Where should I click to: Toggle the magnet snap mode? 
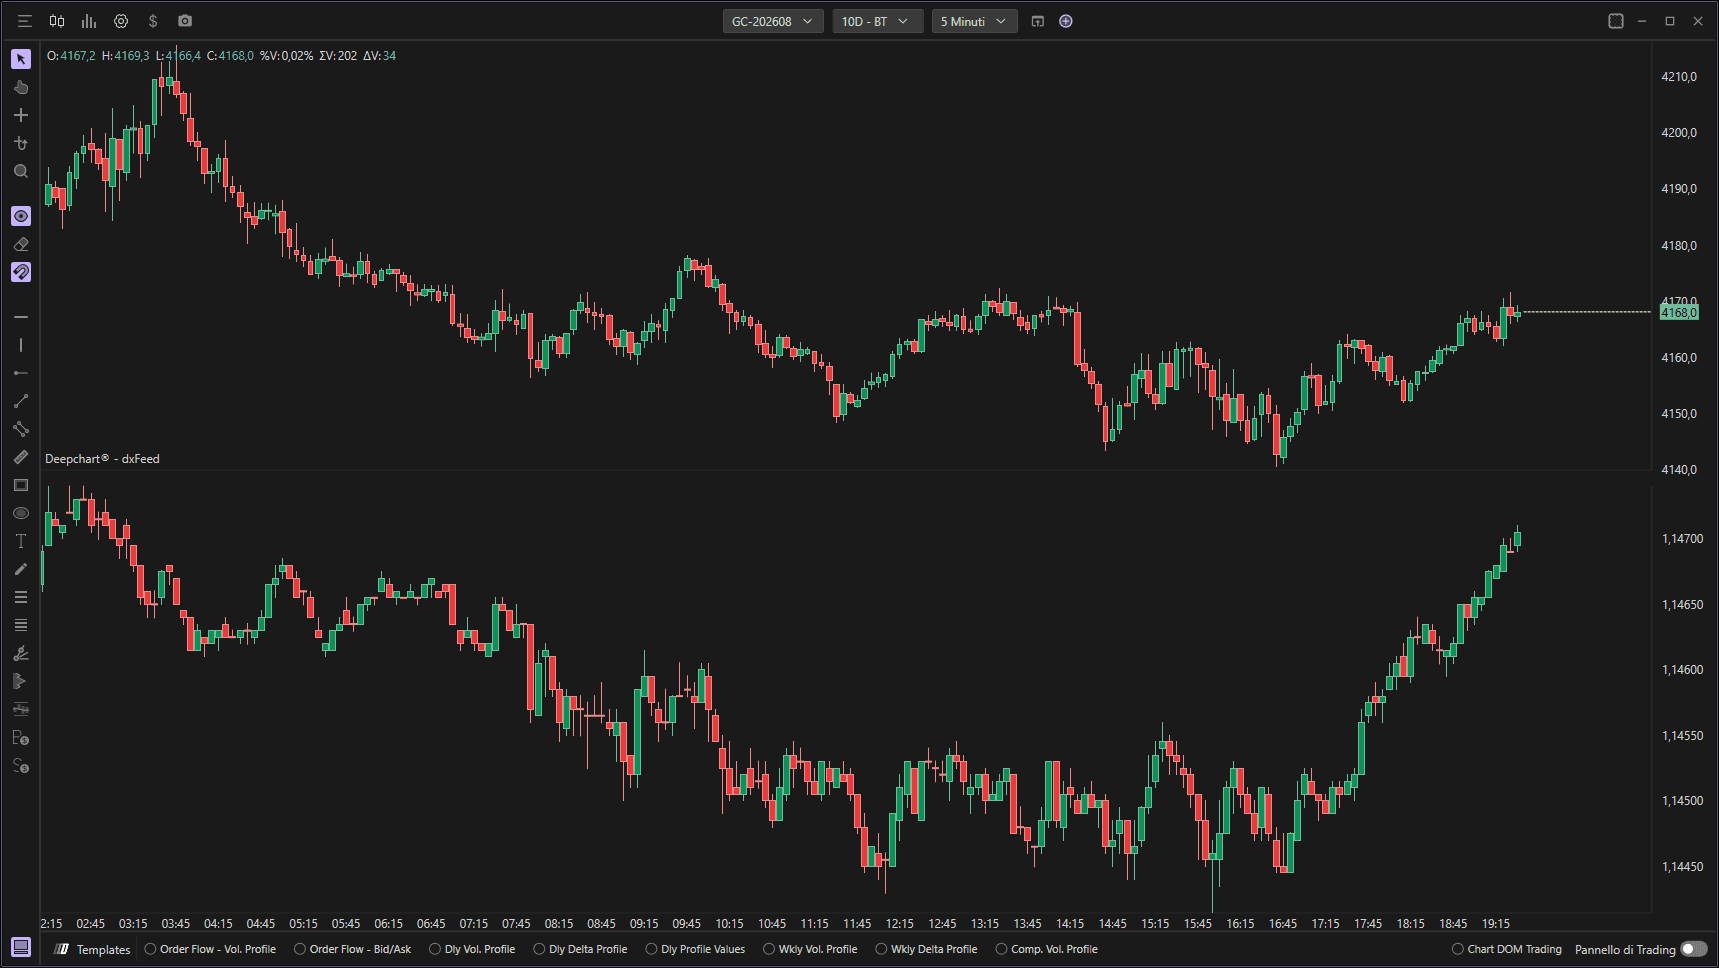tap(21, 272)
